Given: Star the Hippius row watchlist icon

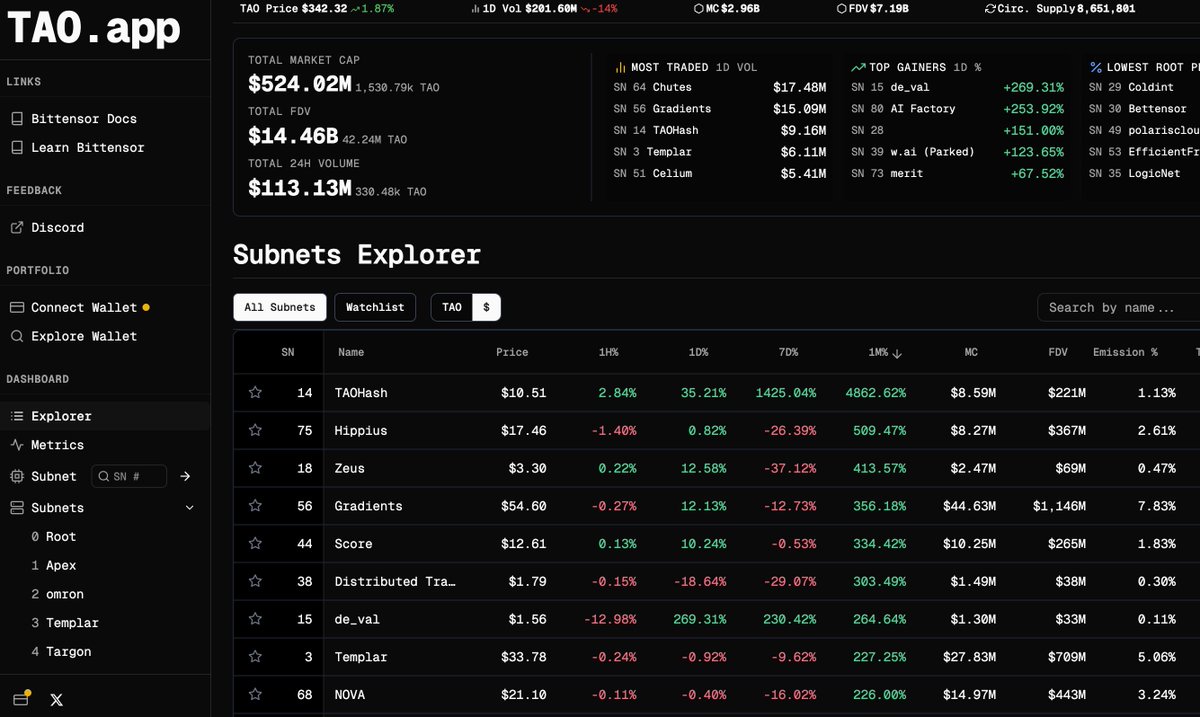Looking at the screenshot, I should point(255,430).
